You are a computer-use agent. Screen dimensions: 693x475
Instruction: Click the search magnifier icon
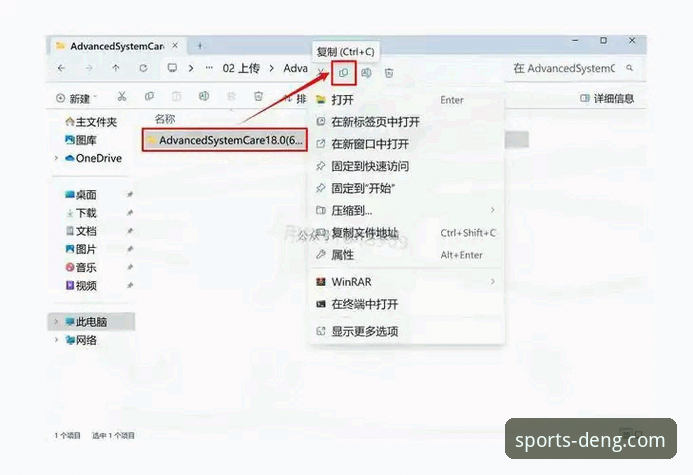click(630, 68)
